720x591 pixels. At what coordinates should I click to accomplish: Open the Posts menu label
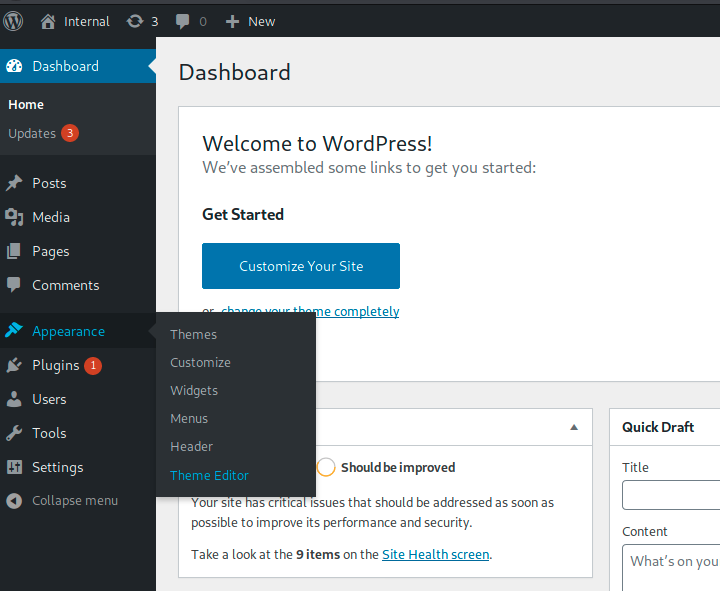click(49, 183)
